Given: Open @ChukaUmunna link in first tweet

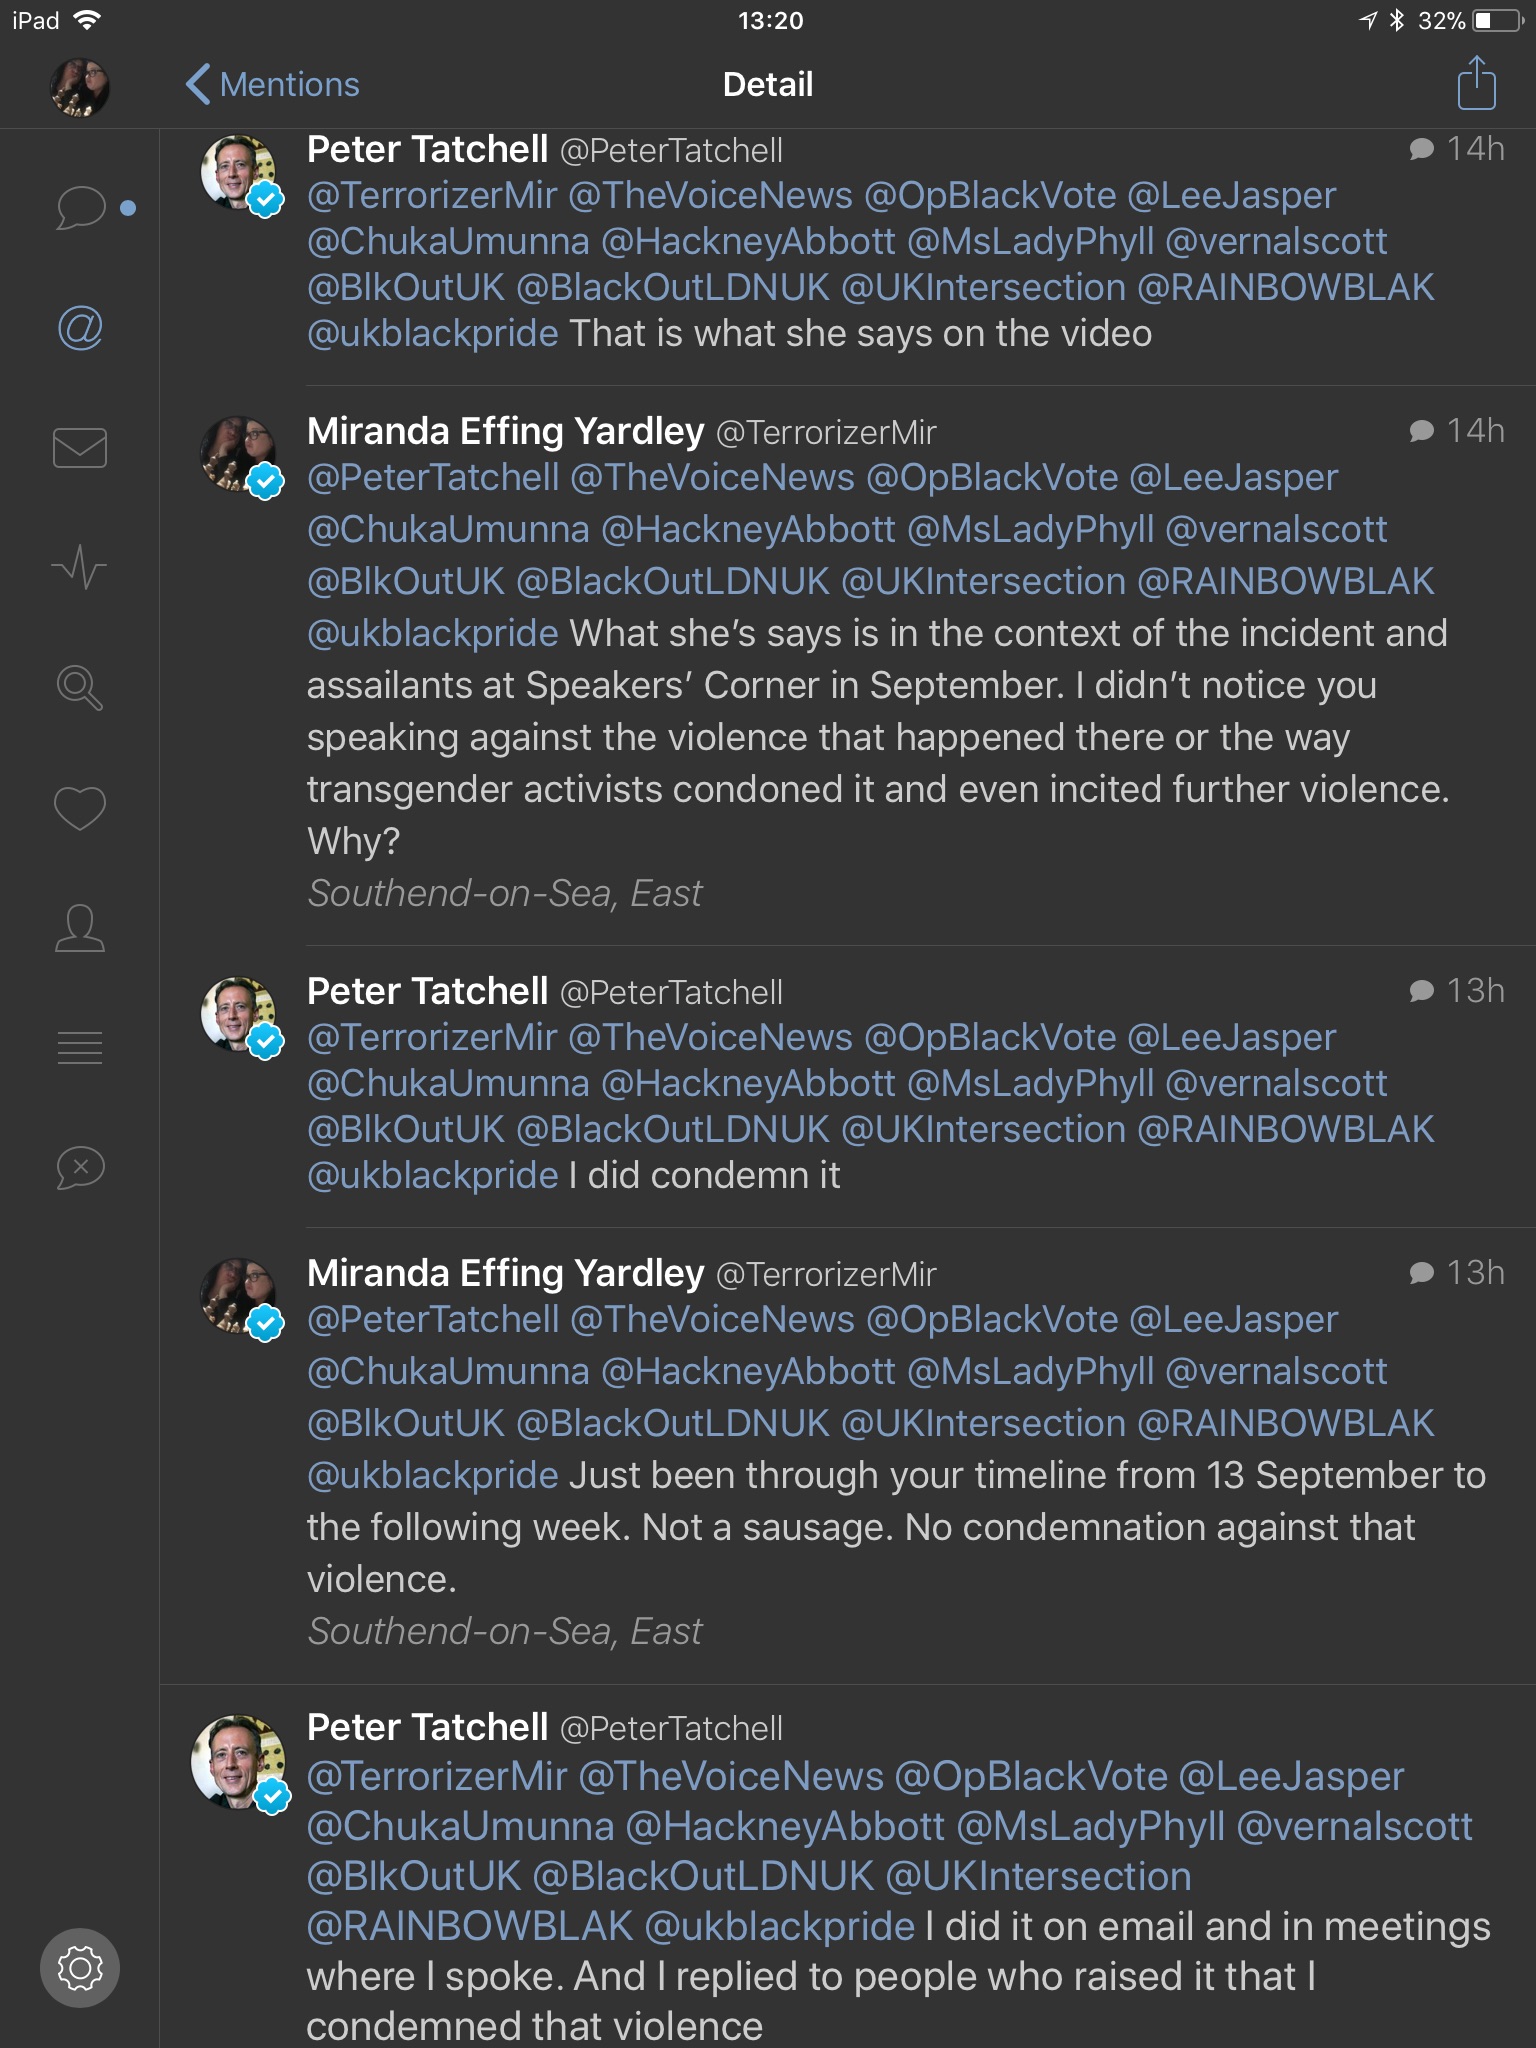Looking at the screenshot, I should pyautogui.click(x=449, y=241).
